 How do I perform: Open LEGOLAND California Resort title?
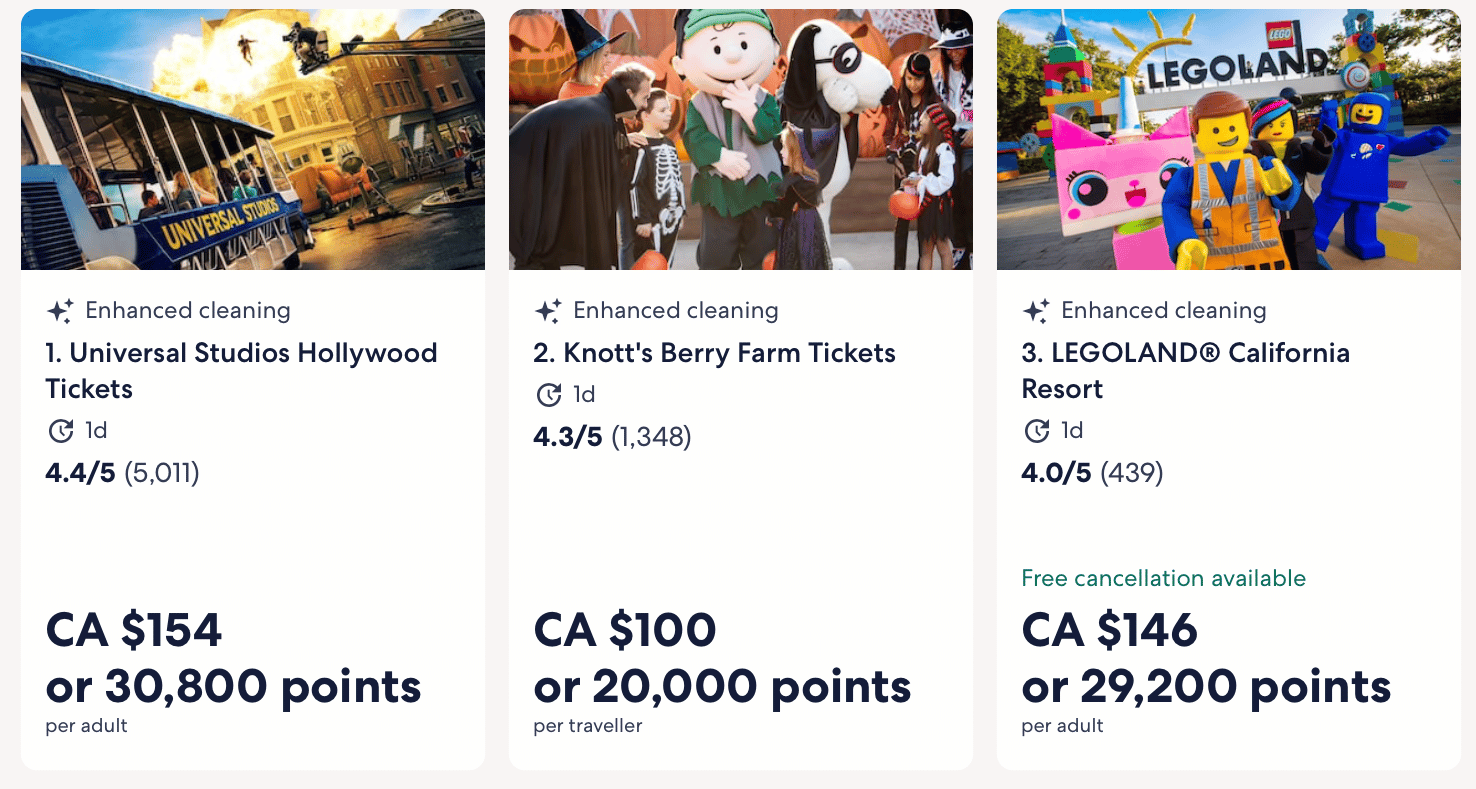(x=1185, y=370)
